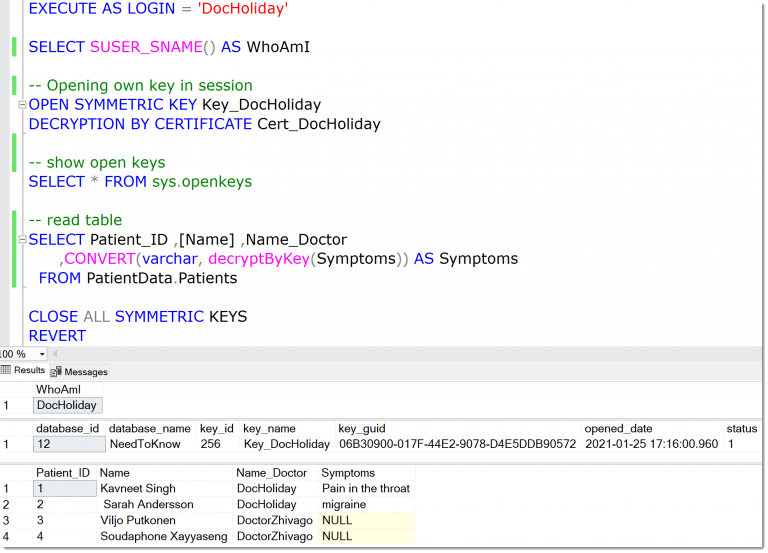This screenshot has width=768, height=553.
Task: Click the Results grid icon
Action: coord(6,371)
